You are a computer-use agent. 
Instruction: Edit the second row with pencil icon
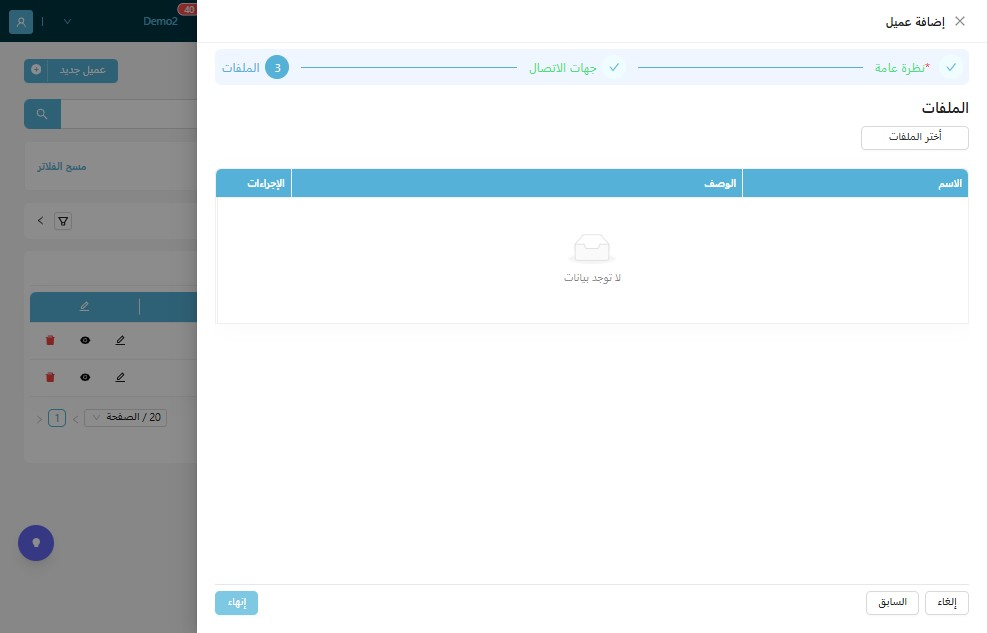pos(120,378)
